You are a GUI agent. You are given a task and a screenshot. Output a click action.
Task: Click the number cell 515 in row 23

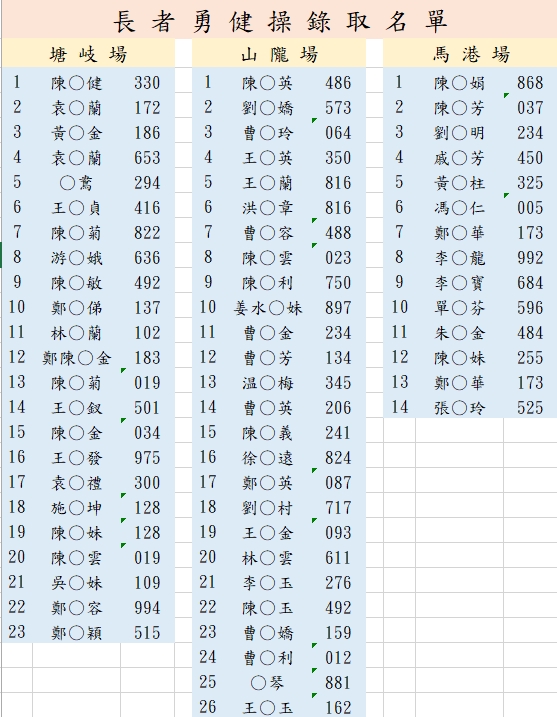148,632
